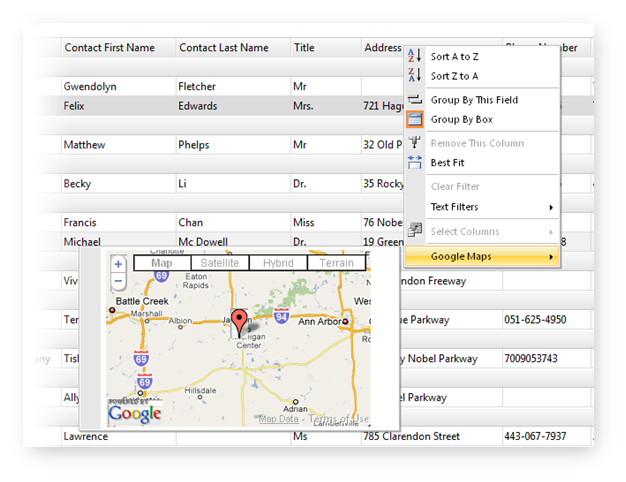Select the Francis first name cell
The width and height of the screenshot is (626, 482).
point(119,222)
